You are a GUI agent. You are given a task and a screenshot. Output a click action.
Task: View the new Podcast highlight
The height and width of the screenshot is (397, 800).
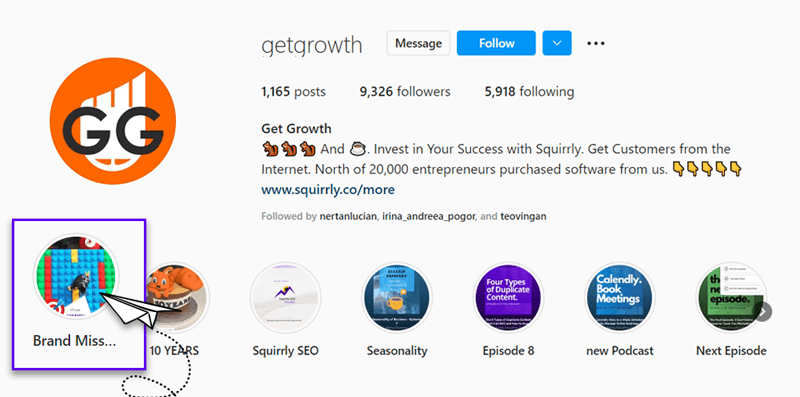pyautogui.click(x=620, y=297)
